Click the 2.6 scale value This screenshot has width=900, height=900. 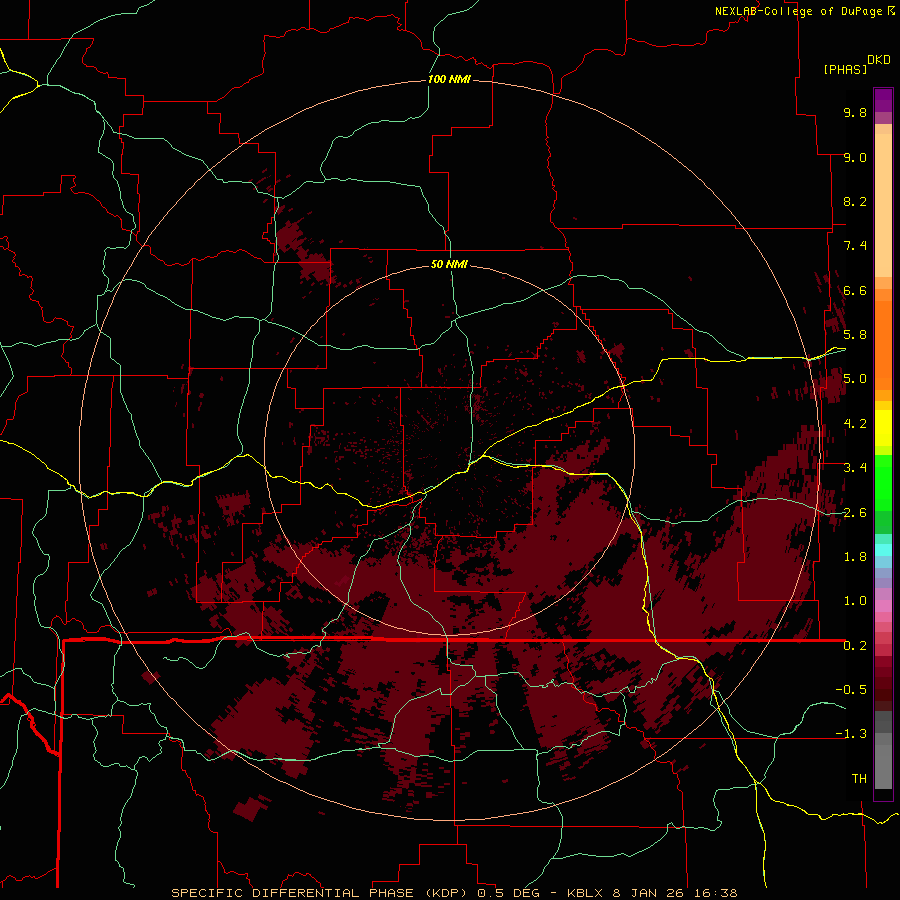click(x=855, y=513)
